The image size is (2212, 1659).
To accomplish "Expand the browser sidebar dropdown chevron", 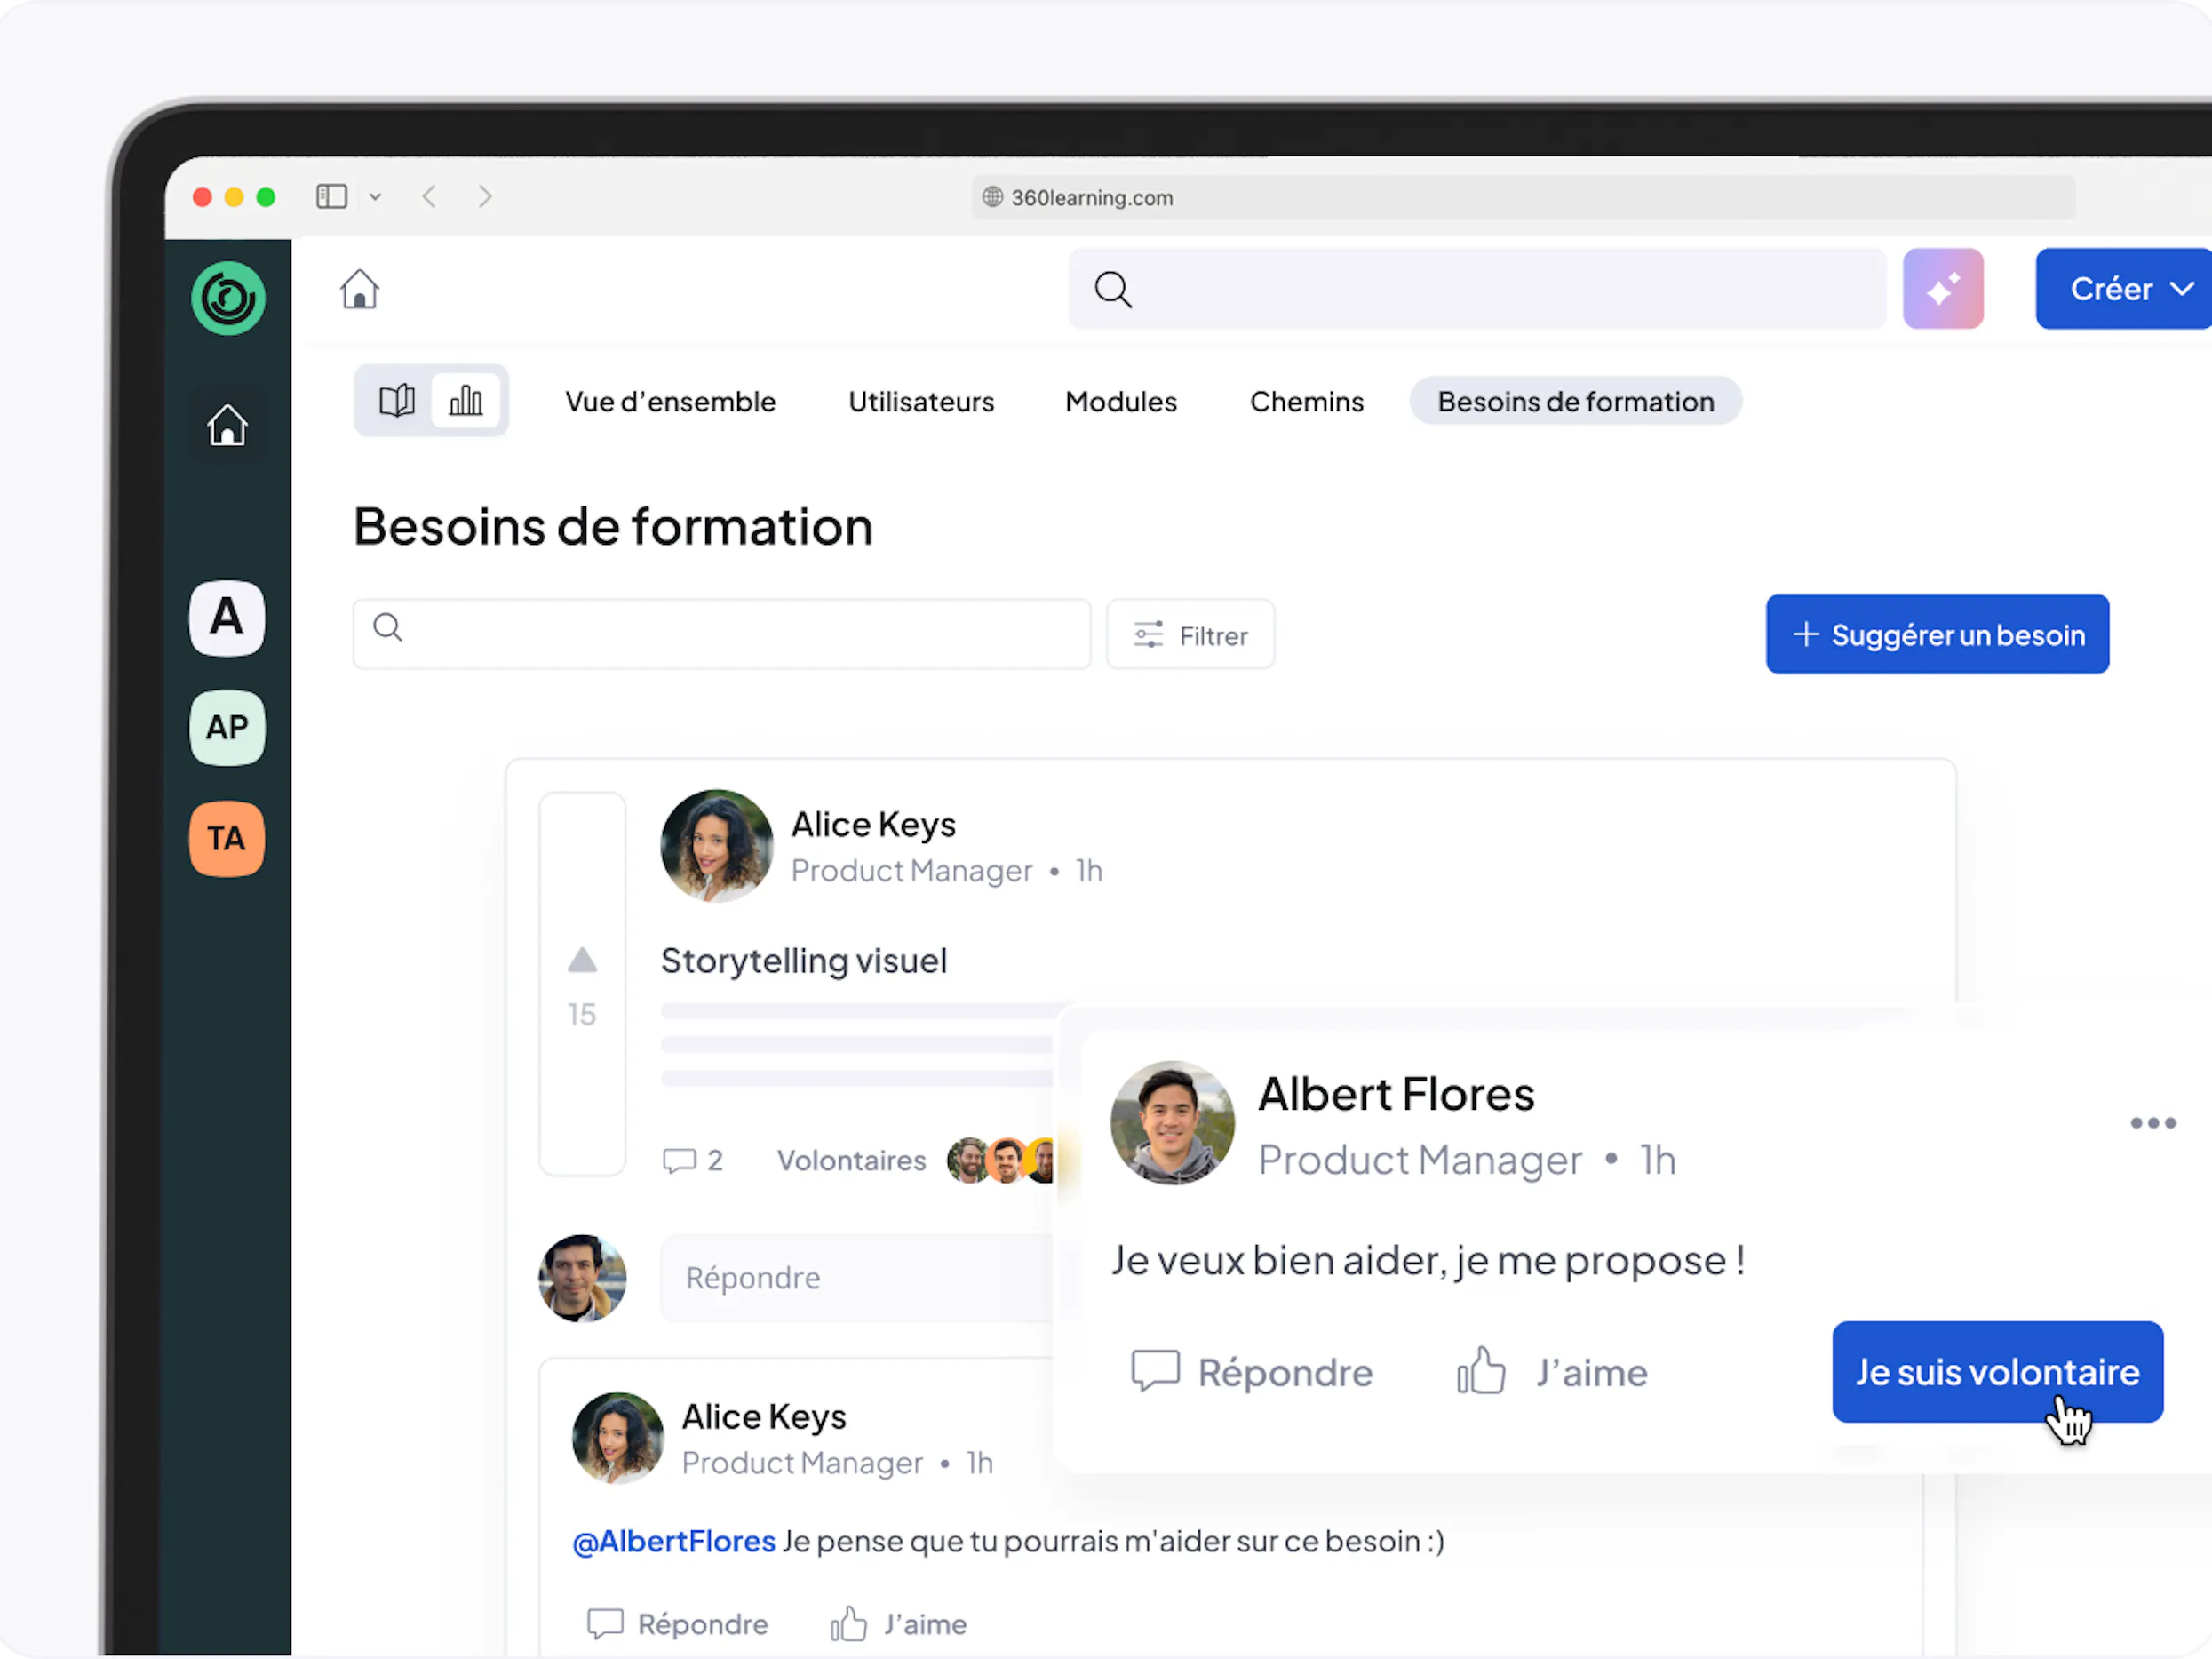I will [x=375, y=197].
